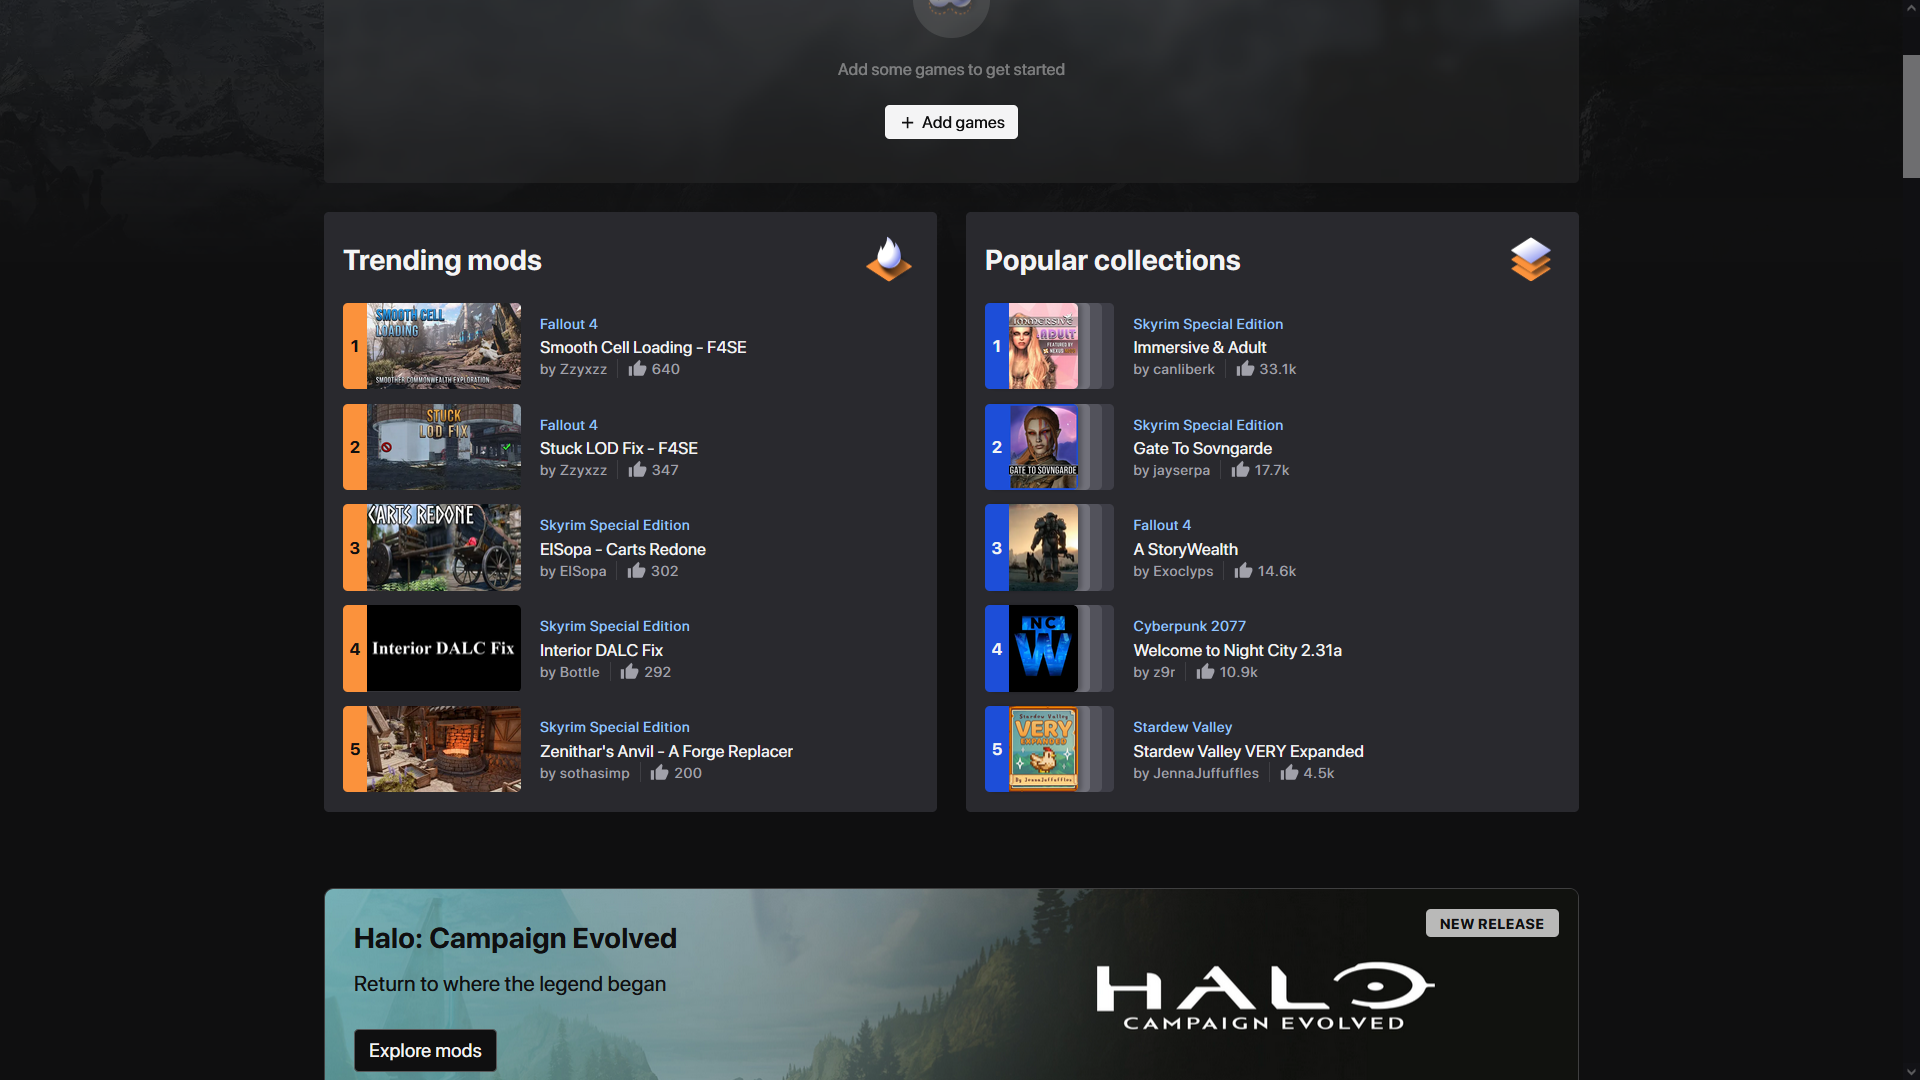Screen dimensions: 1920x1080
Task: Open the Immersive & Adult collection
Action: [x=1200, y=347]
